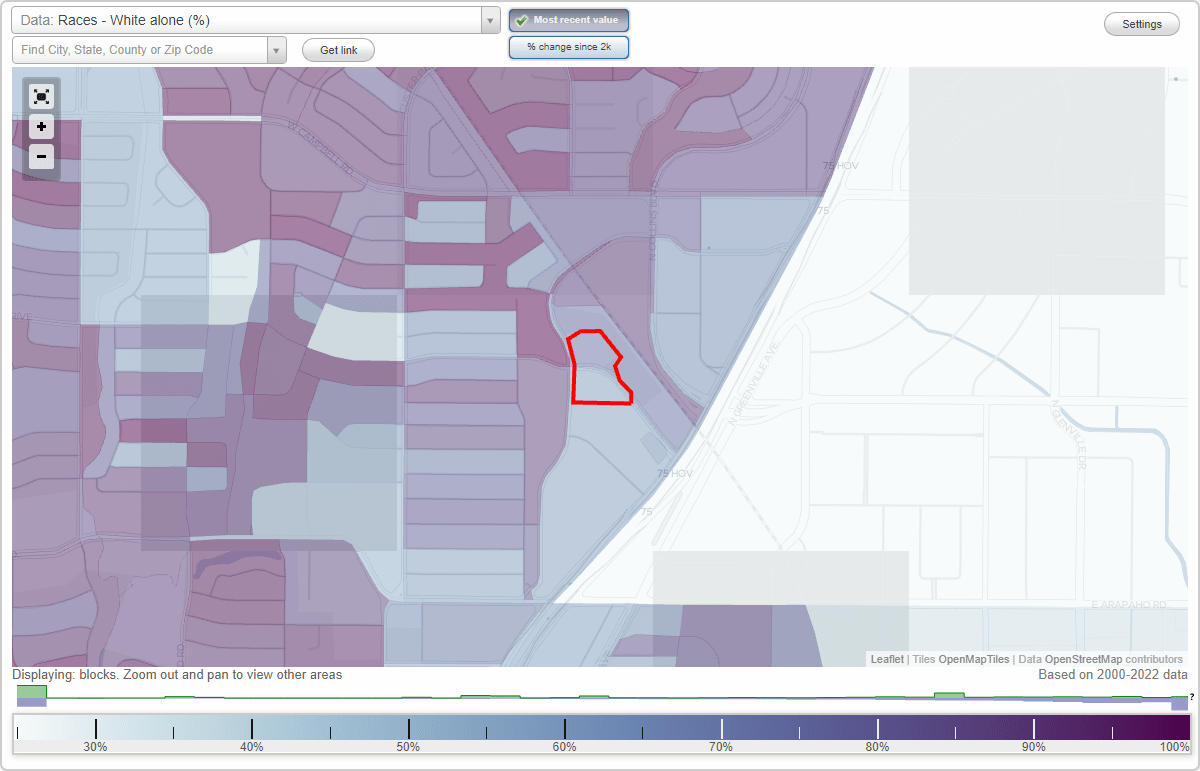The width and height of the screenshot is (1200, 771).
Task: Click the 30% mark on color legend
Action: pyautogui.click(x=95, y=746)
